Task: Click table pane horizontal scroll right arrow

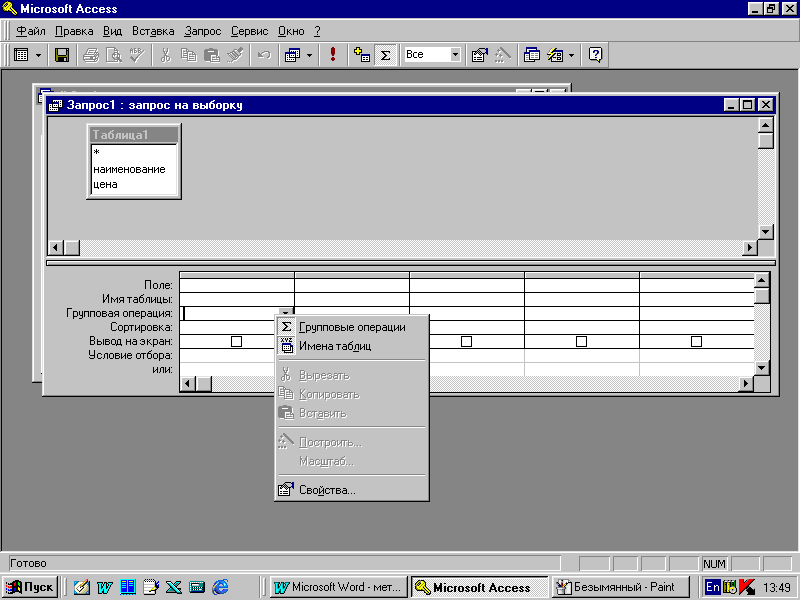Action: pos(749,248)
